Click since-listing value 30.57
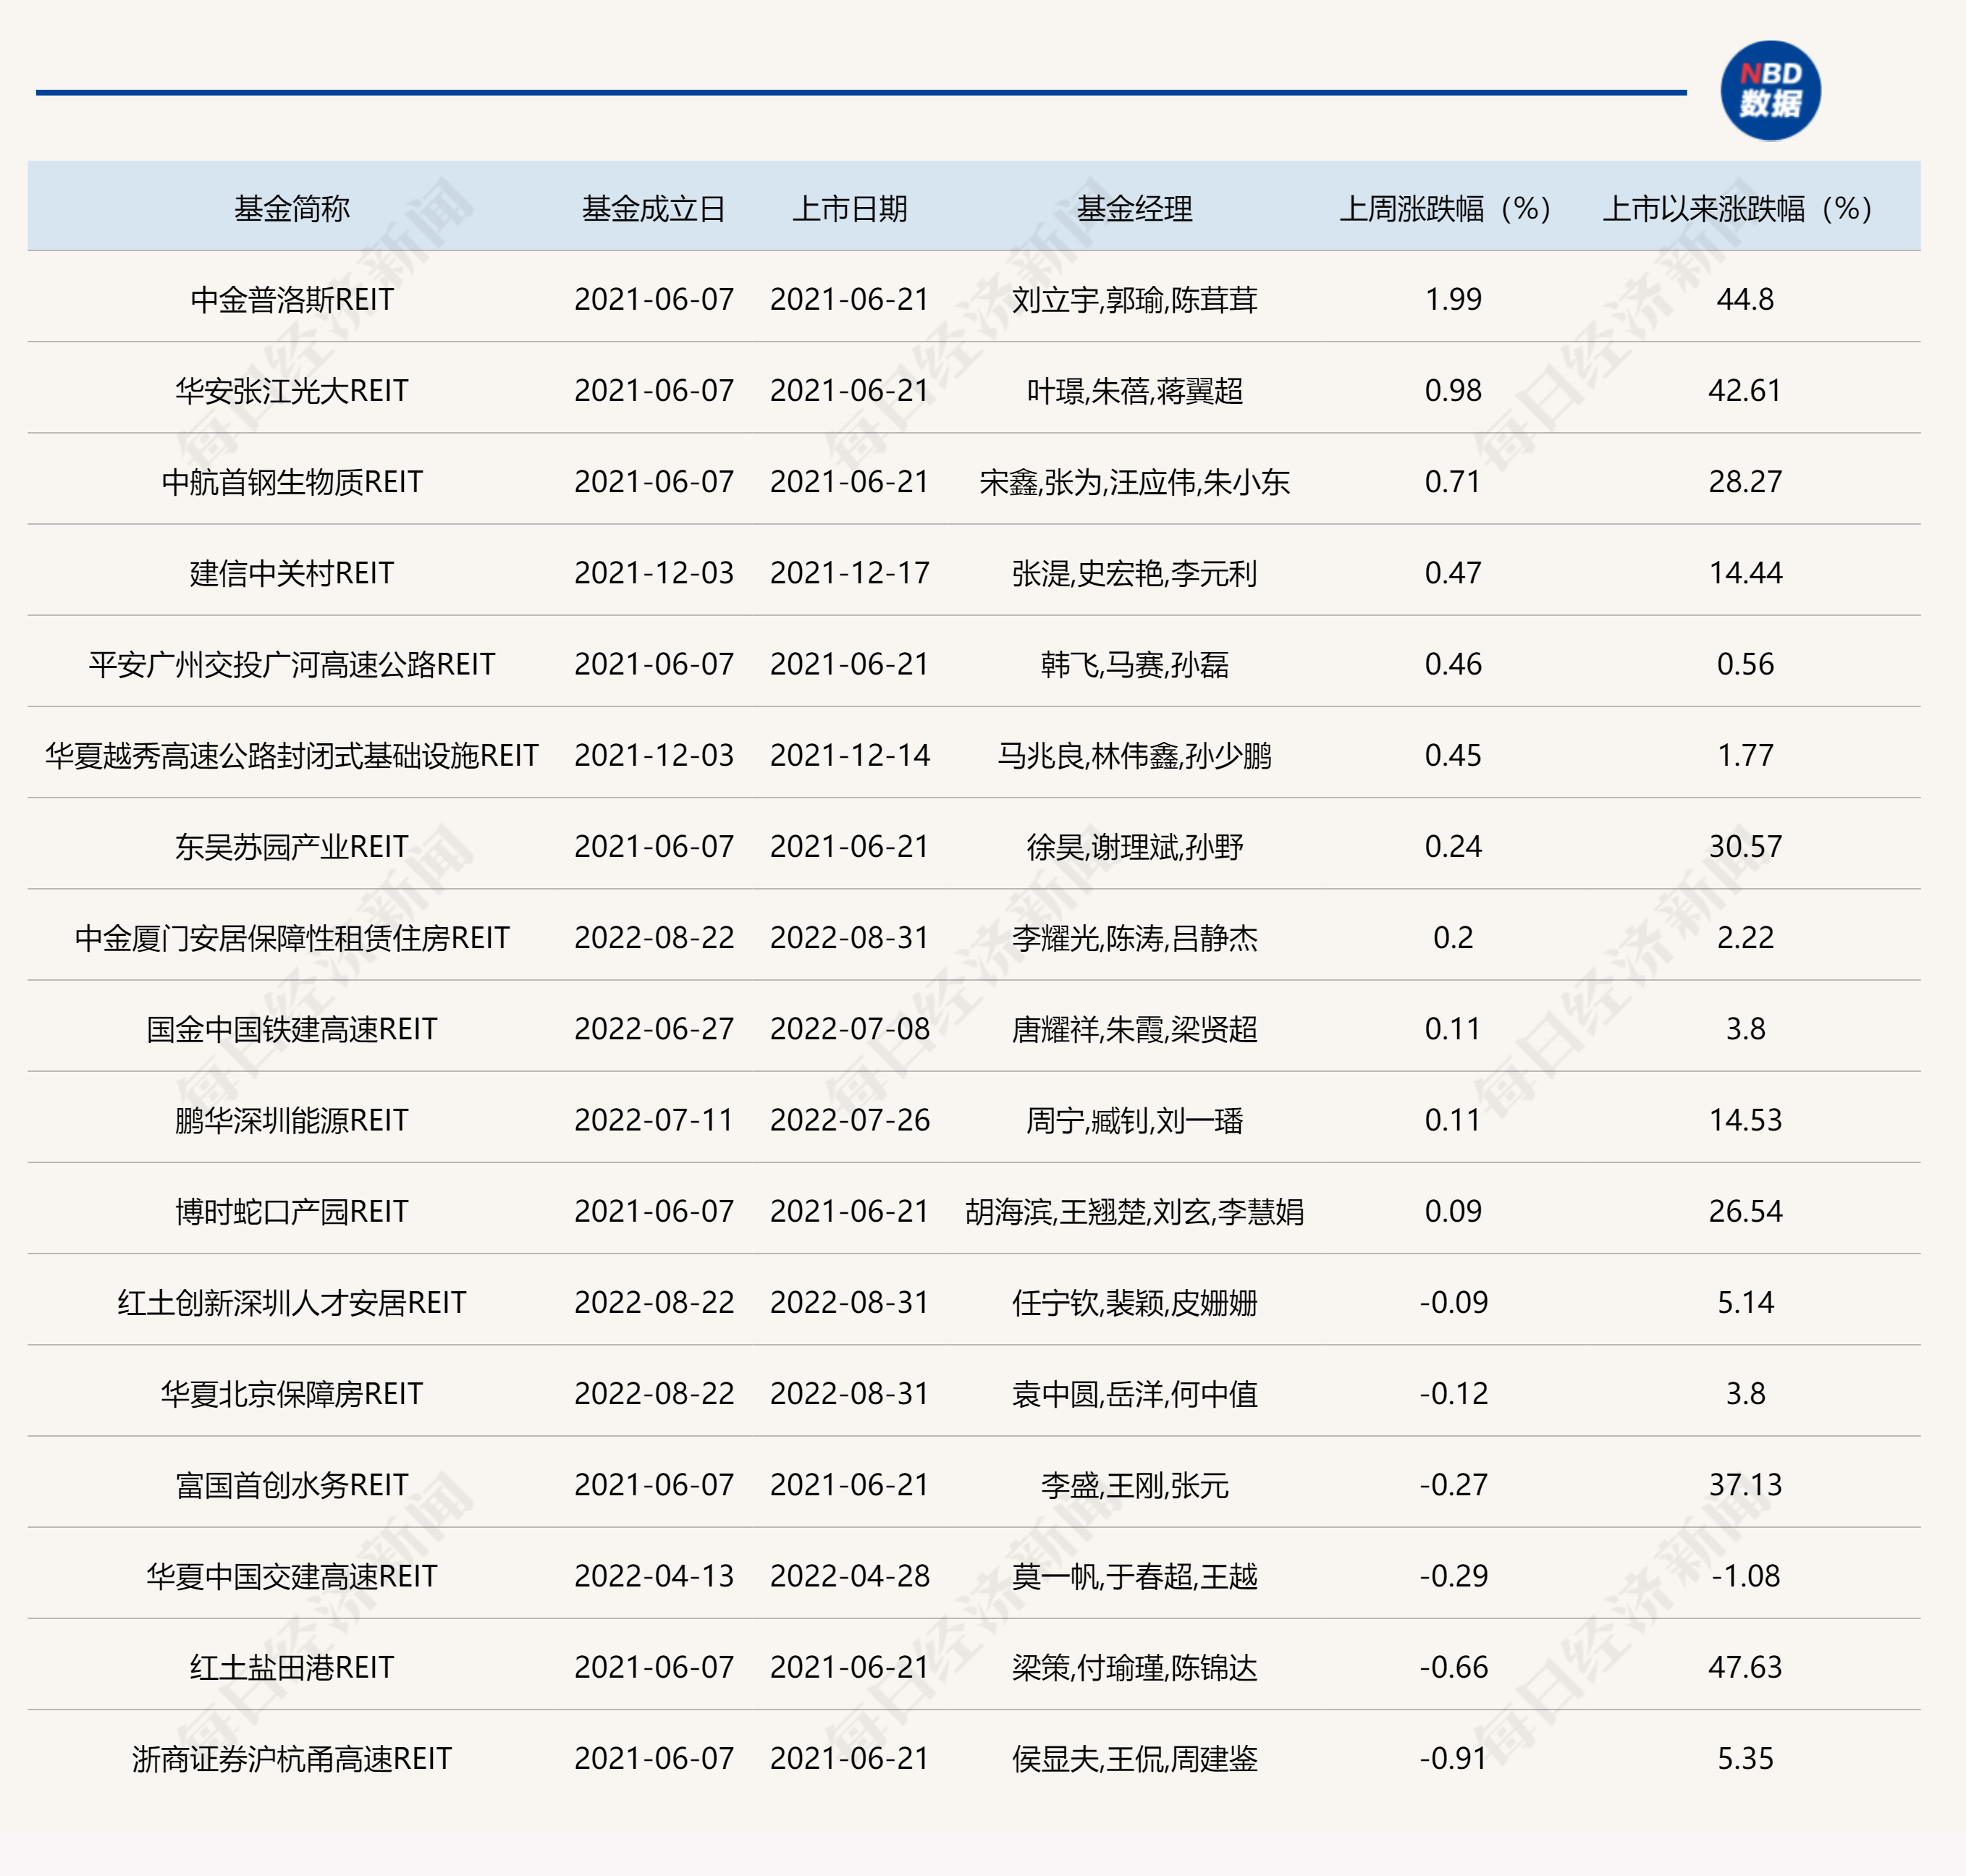Image resolution: width=1966 pixels, height=1876 pixels. (1746, 846)
